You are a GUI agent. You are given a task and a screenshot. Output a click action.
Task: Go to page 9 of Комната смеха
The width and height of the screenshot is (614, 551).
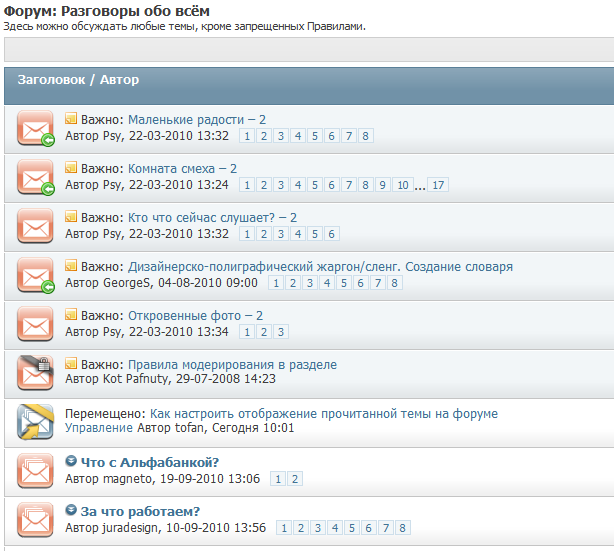(x=383, y=185)
